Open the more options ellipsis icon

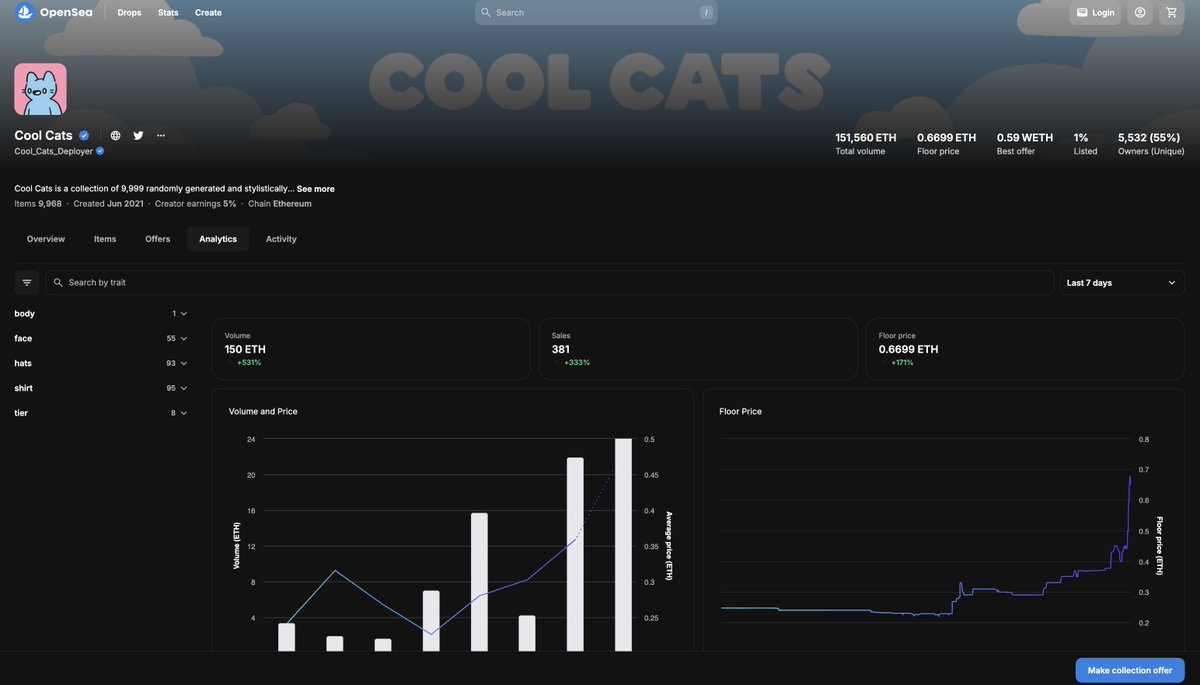tap(161, 135)
